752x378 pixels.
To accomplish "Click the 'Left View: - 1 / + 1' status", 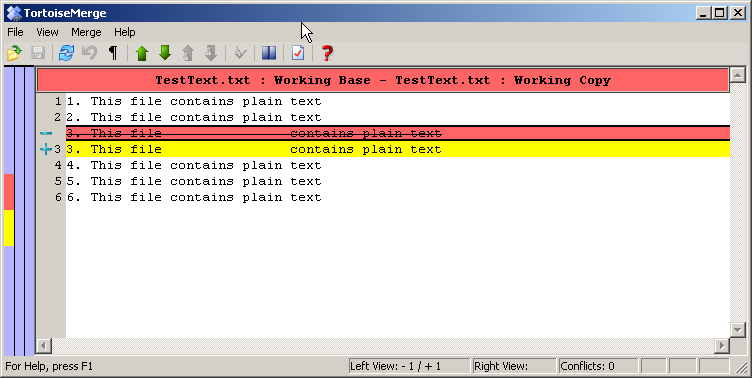I will (409, 366).
